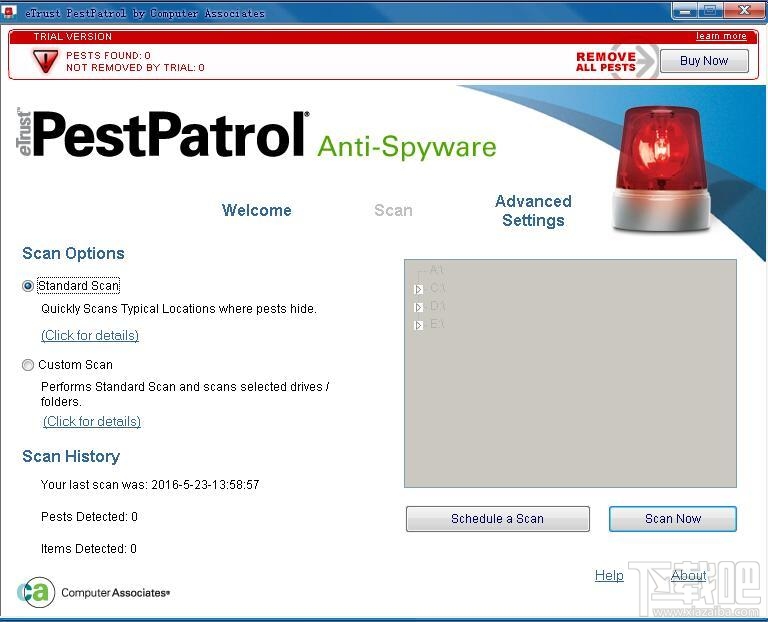Click the PestPatrol Anti-Spyware logo
The height and width of the screenshot is (622, 768).
pyautogui.click(x=257, y=134)
